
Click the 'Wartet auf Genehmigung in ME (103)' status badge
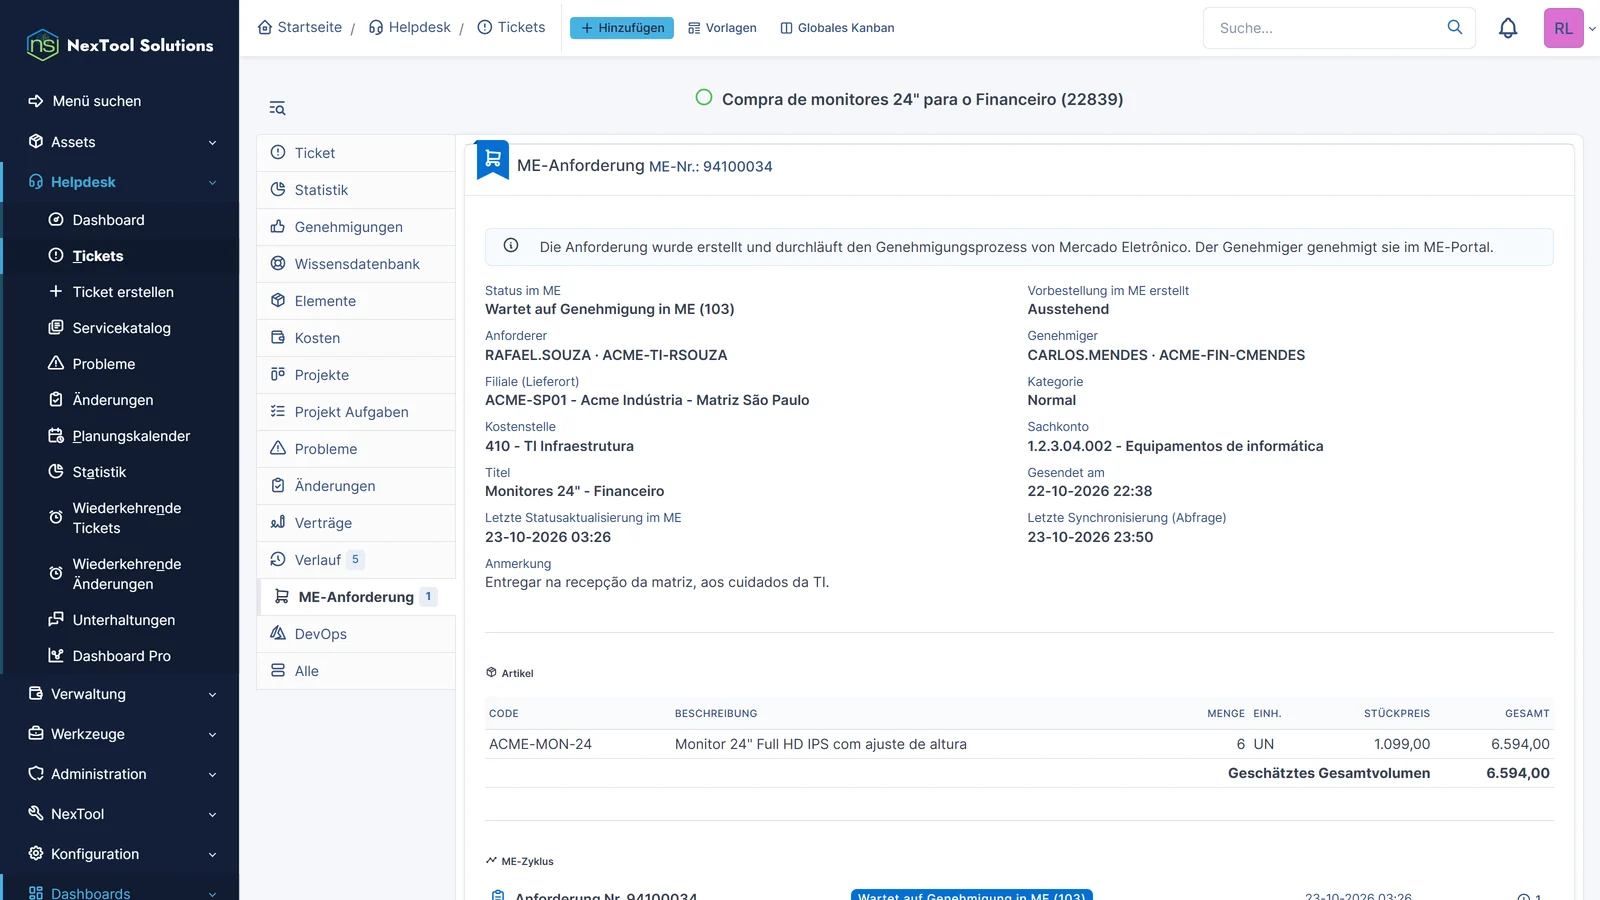(971, 895)
